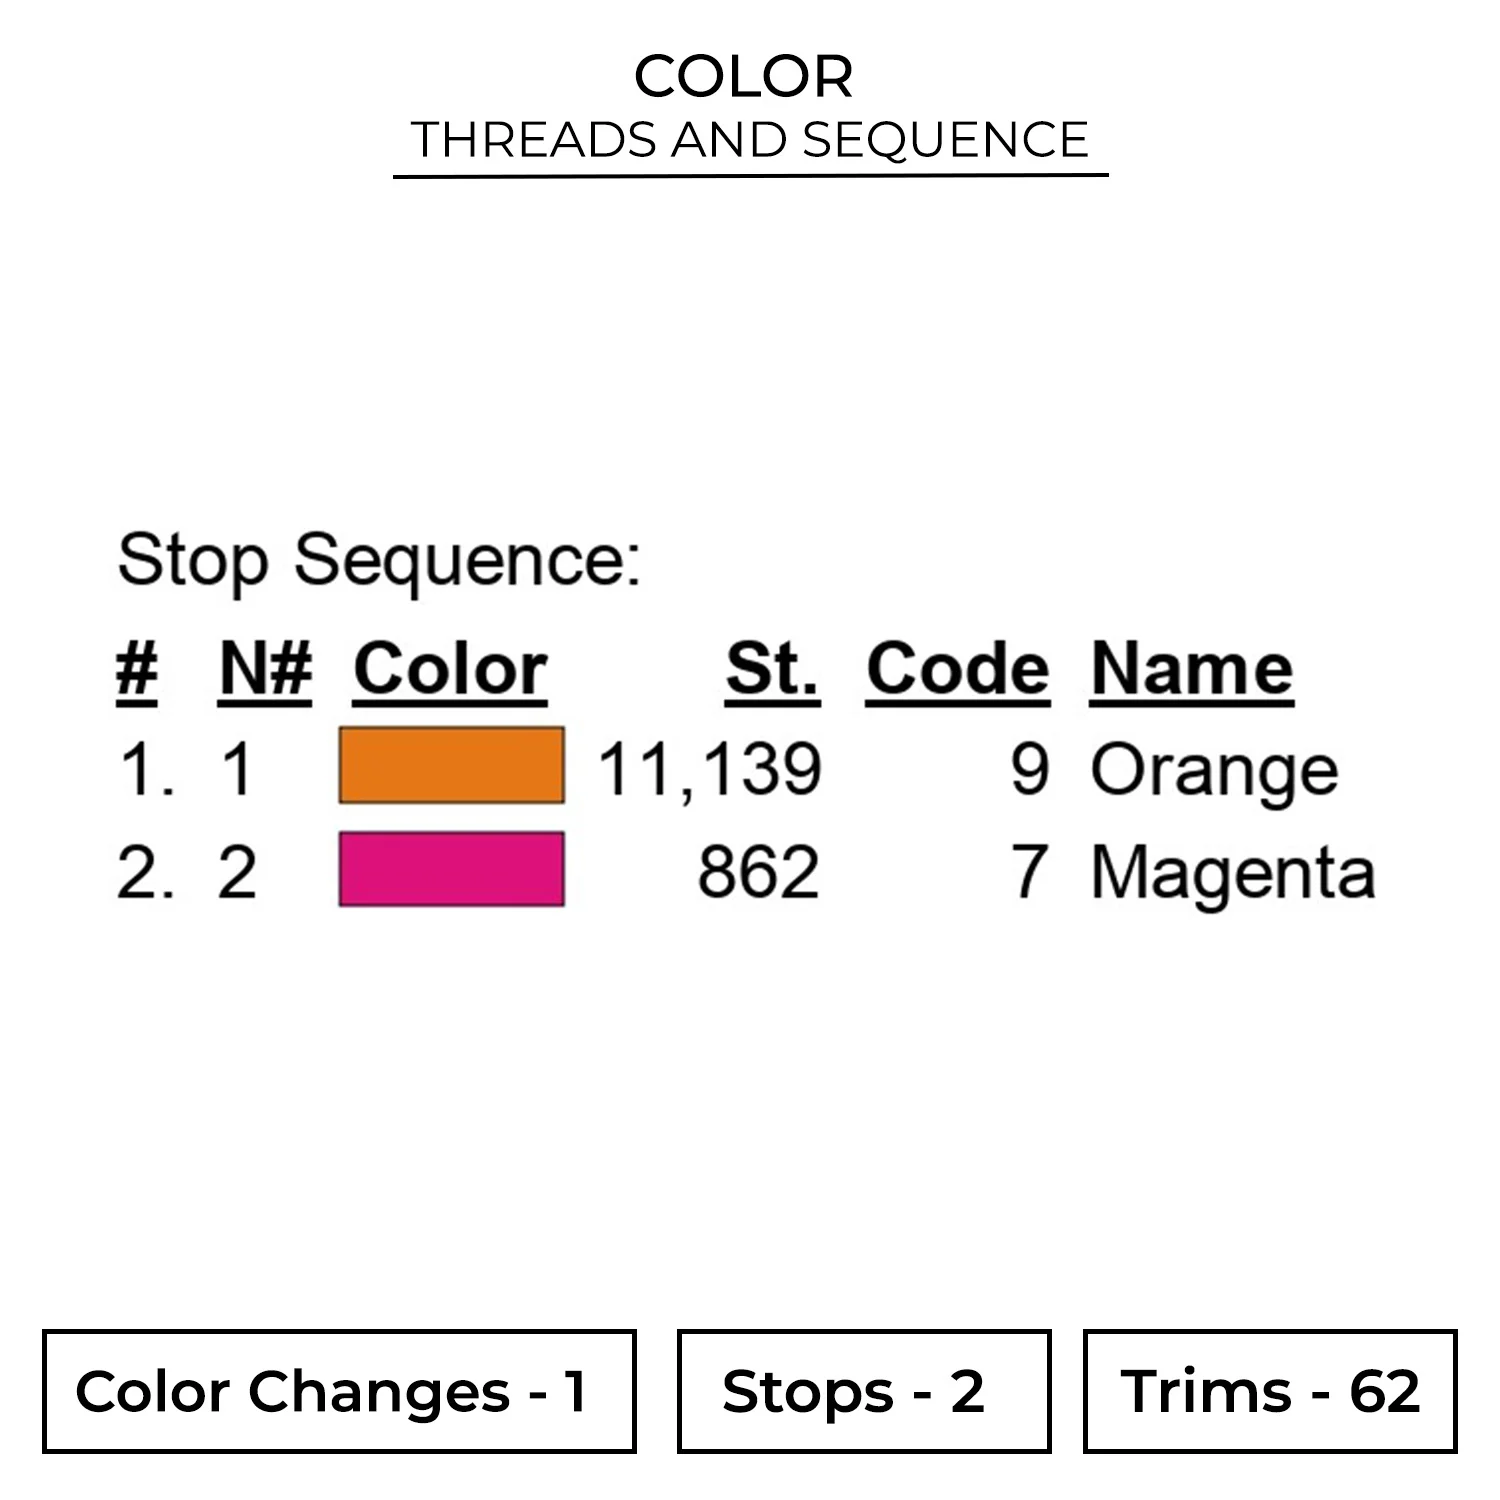
Task: Click the 11,139 stitch count
Action: click(709, 771)
